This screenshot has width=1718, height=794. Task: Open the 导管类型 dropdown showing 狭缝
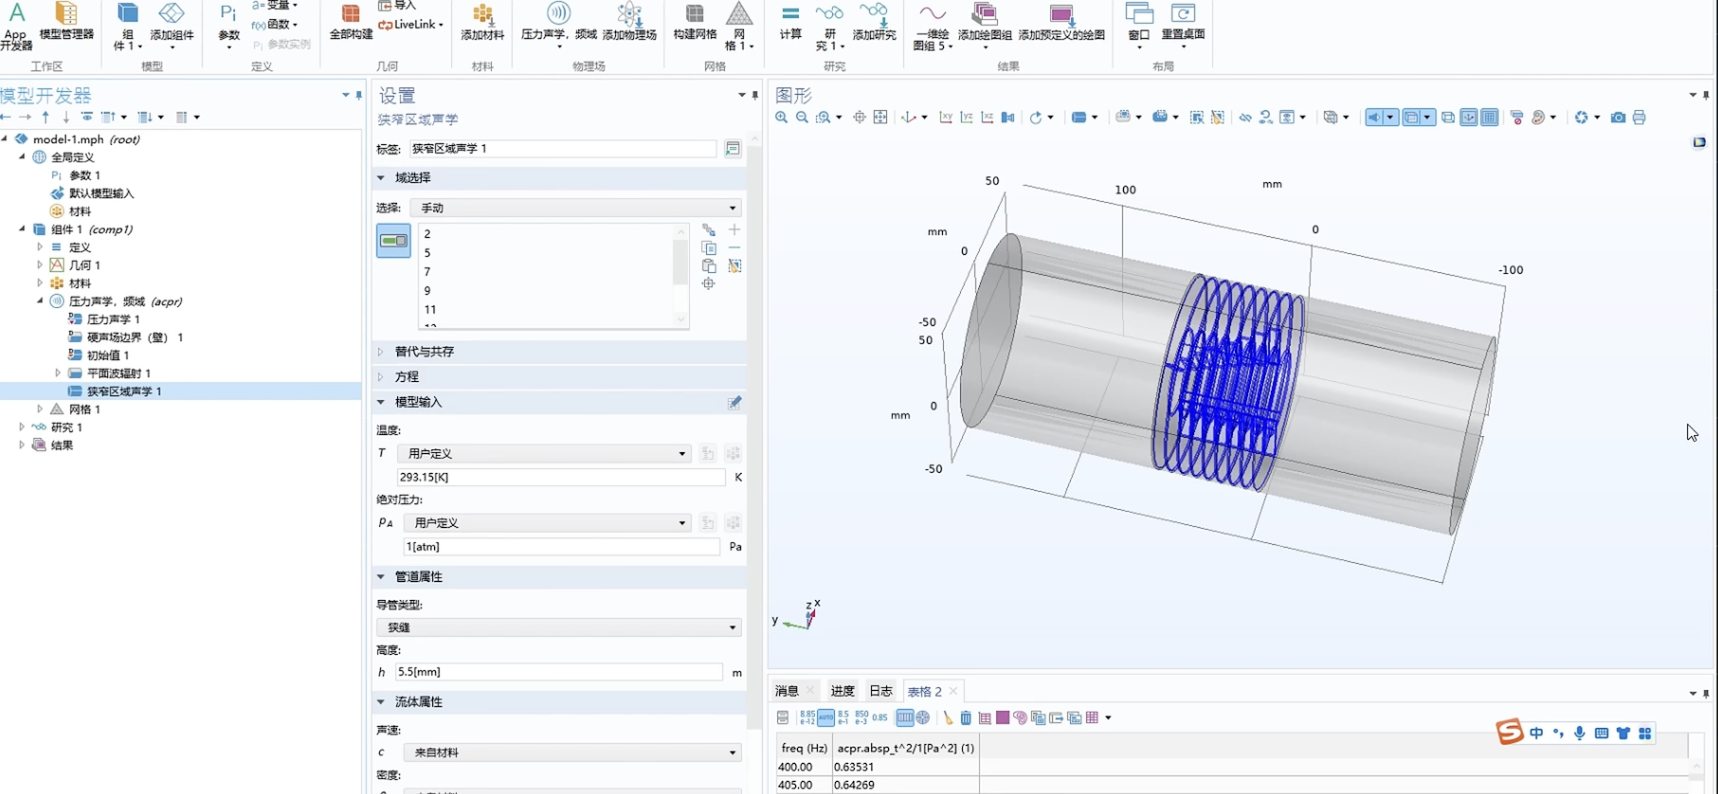[x=558, y=627]
